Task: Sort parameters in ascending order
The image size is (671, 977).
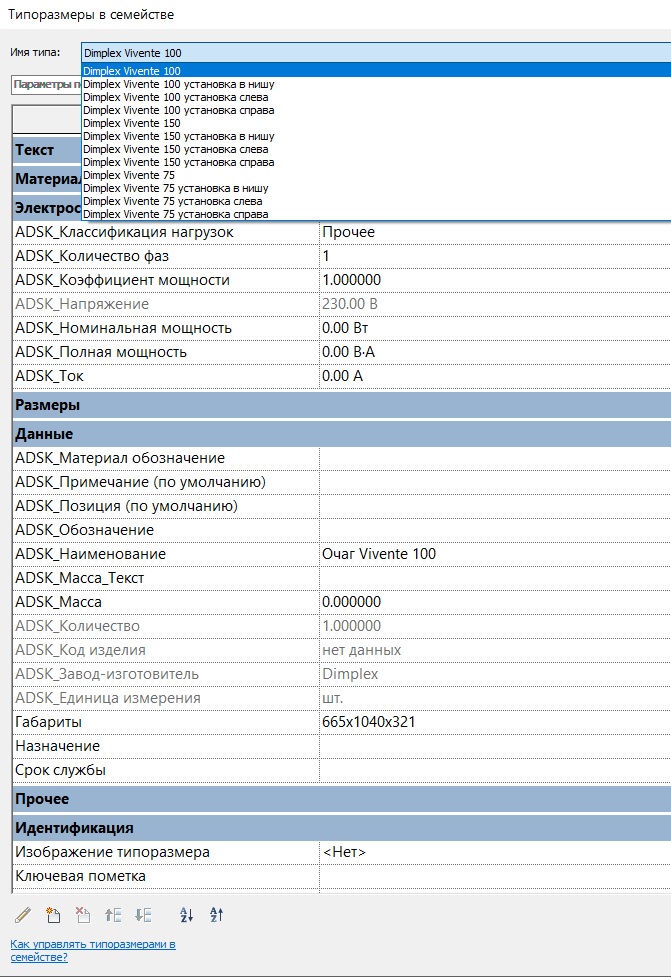Action: coord(186,915)
